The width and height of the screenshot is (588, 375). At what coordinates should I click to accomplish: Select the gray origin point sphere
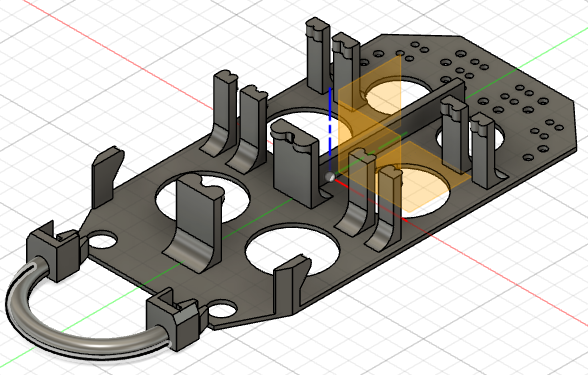coord(330,177)
